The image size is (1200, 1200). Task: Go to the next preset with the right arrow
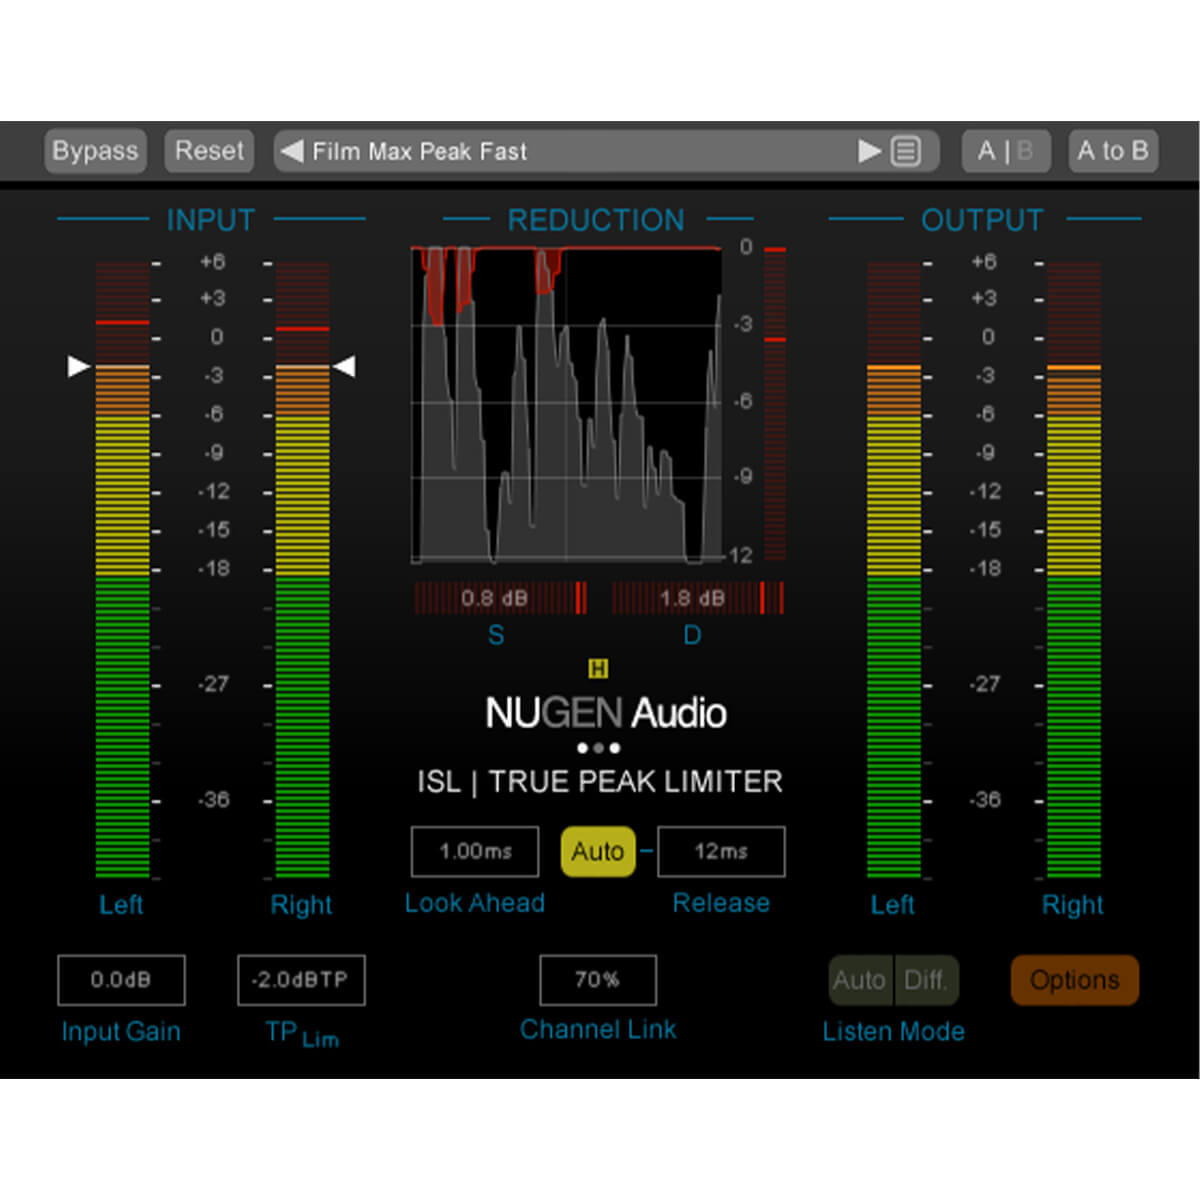(869, 151)
